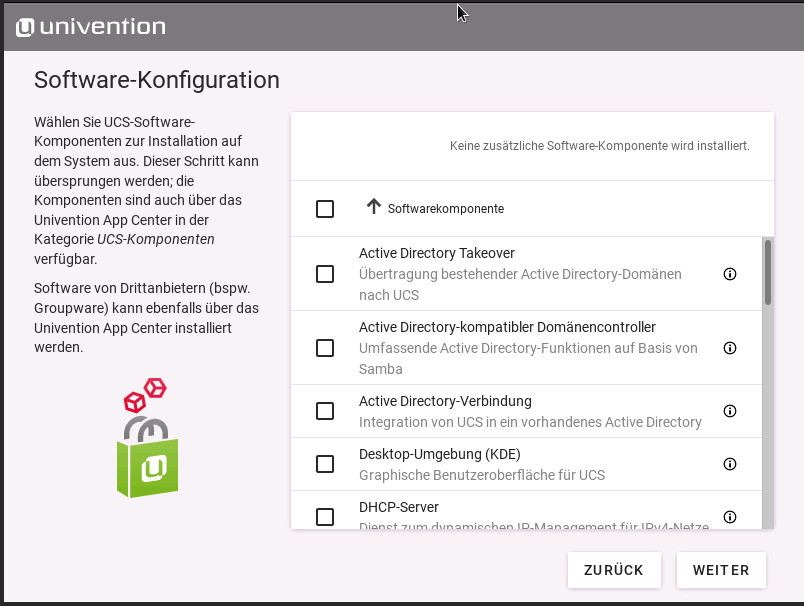Open info for Desktop-Umgebung (KDE)
Viewport: 804px width, 606px height.
click(x=730, y=464)
